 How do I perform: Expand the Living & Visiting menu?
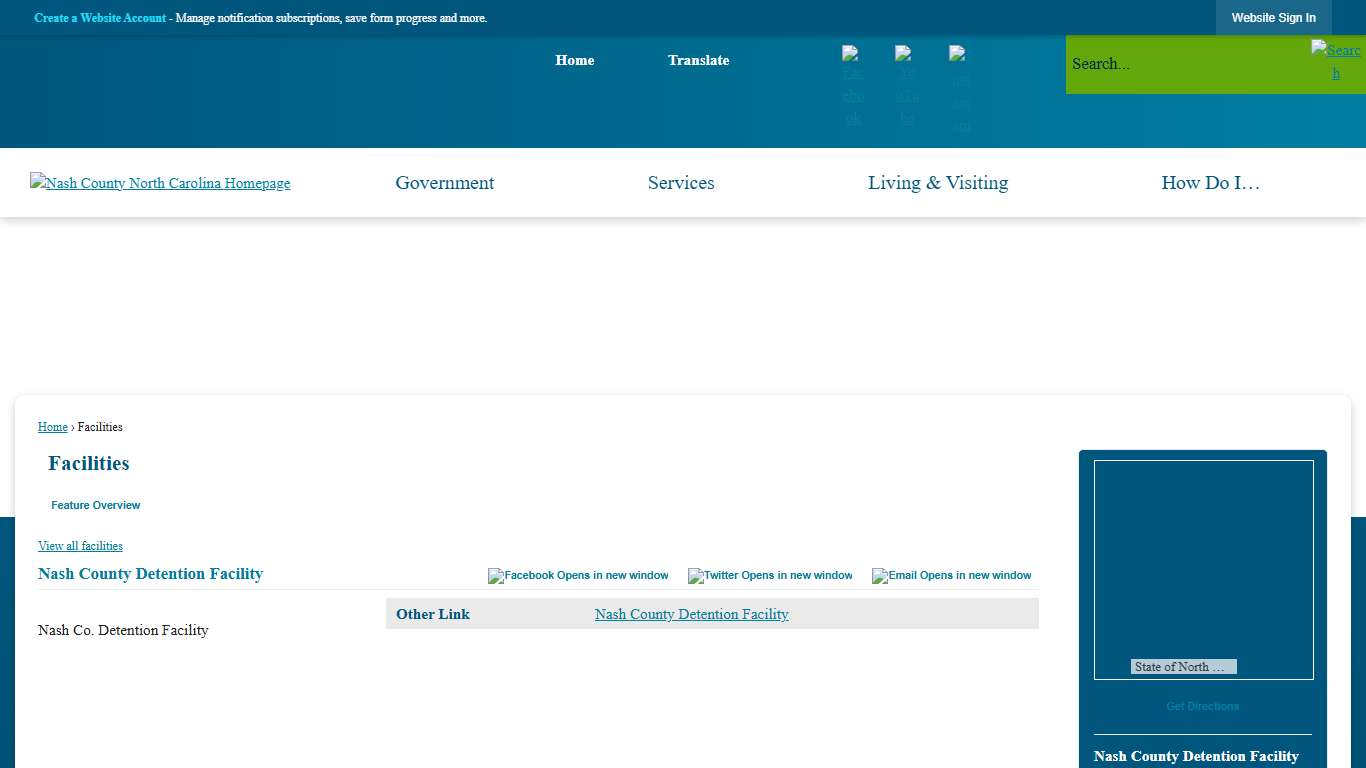938,183
